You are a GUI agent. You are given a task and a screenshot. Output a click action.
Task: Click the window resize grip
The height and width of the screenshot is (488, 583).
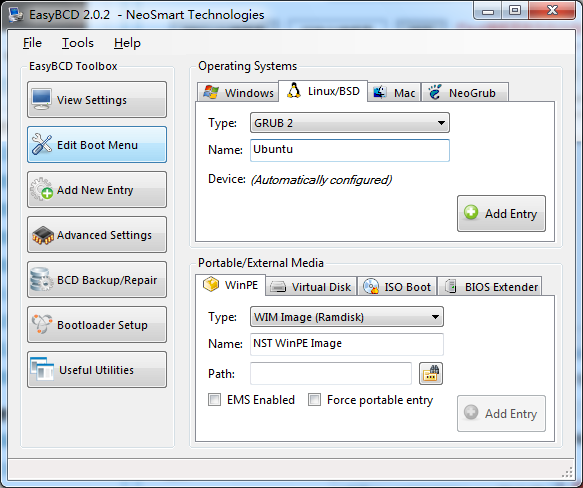click(567, 472)
